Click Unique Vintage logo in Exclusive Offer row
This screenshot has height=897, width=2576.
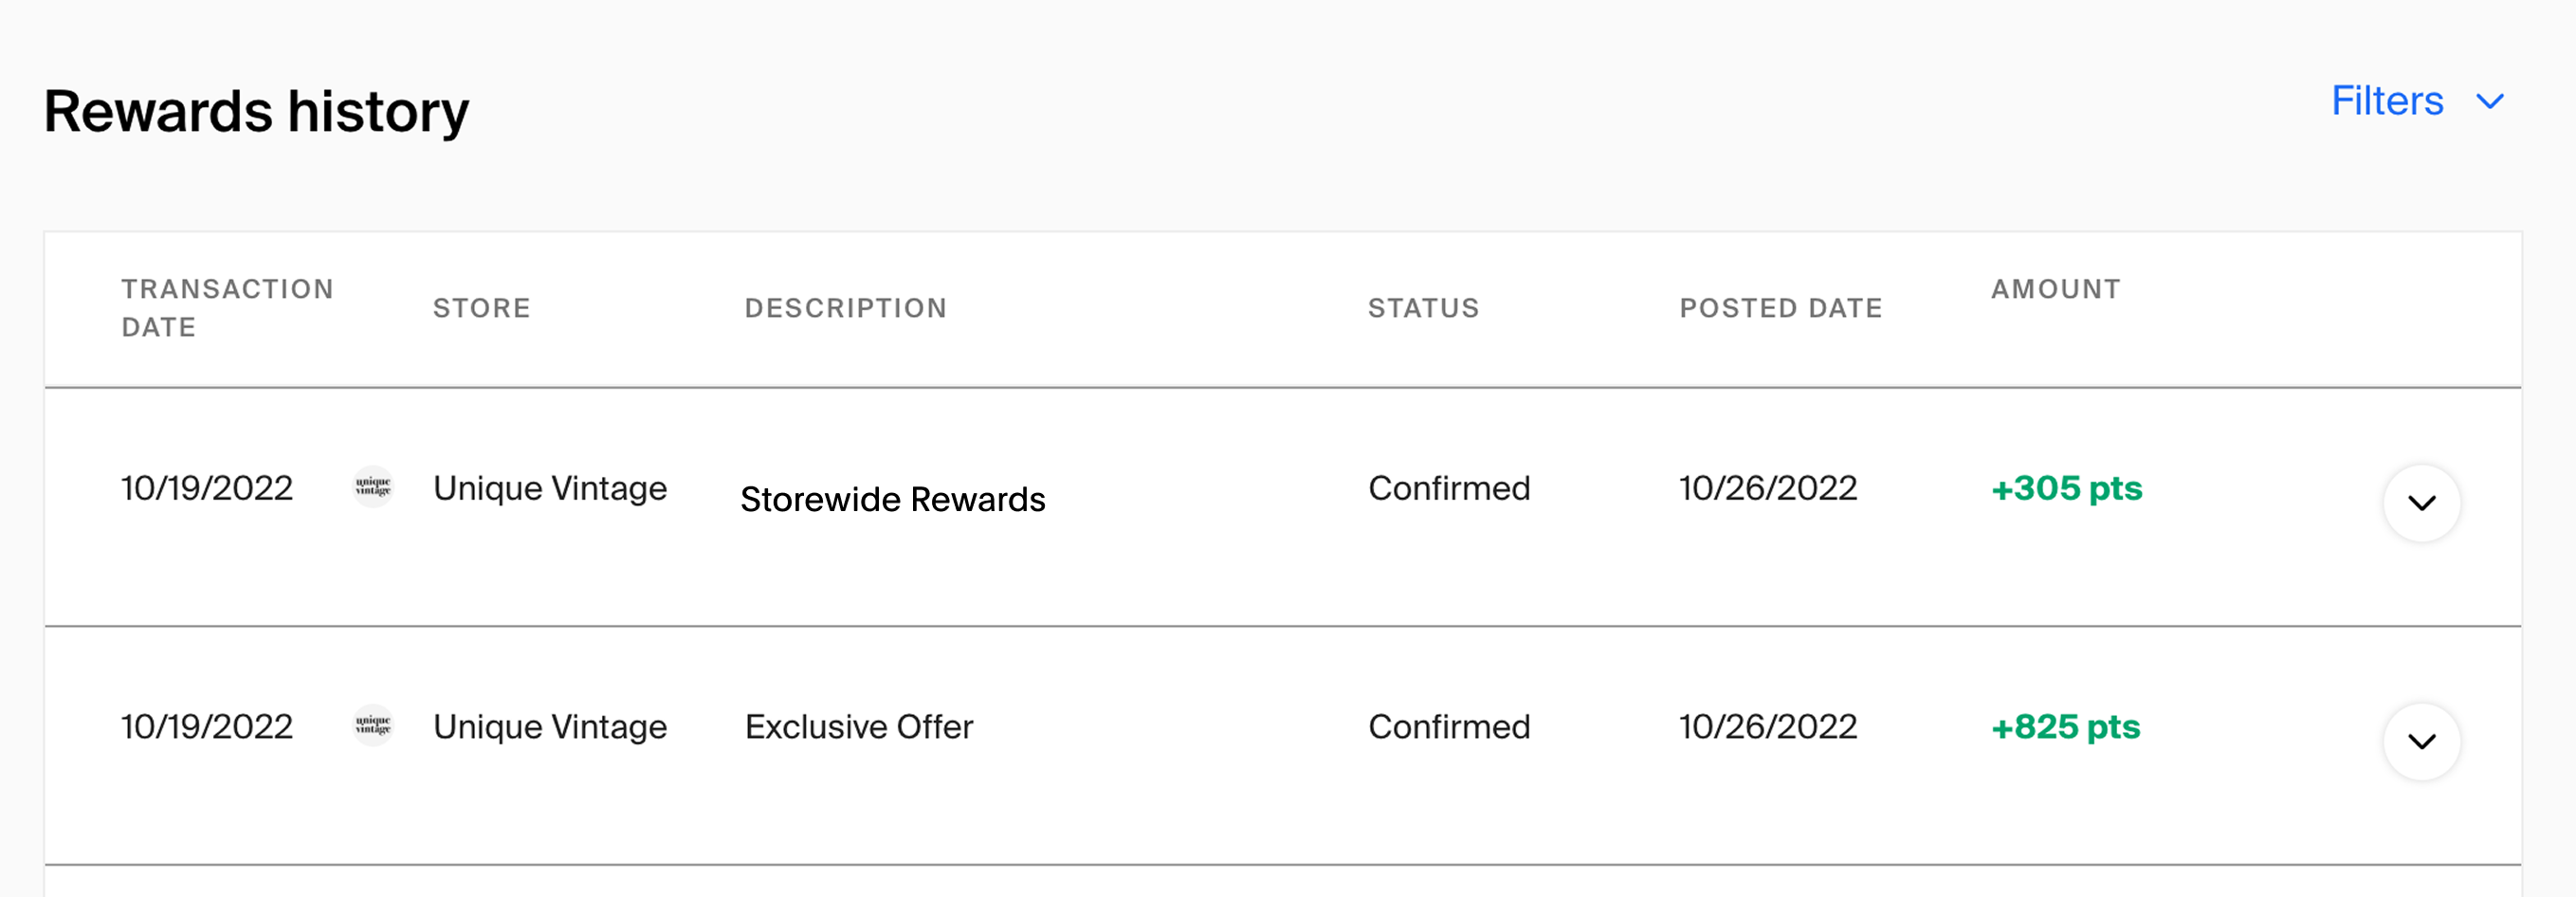pos(373,725)
